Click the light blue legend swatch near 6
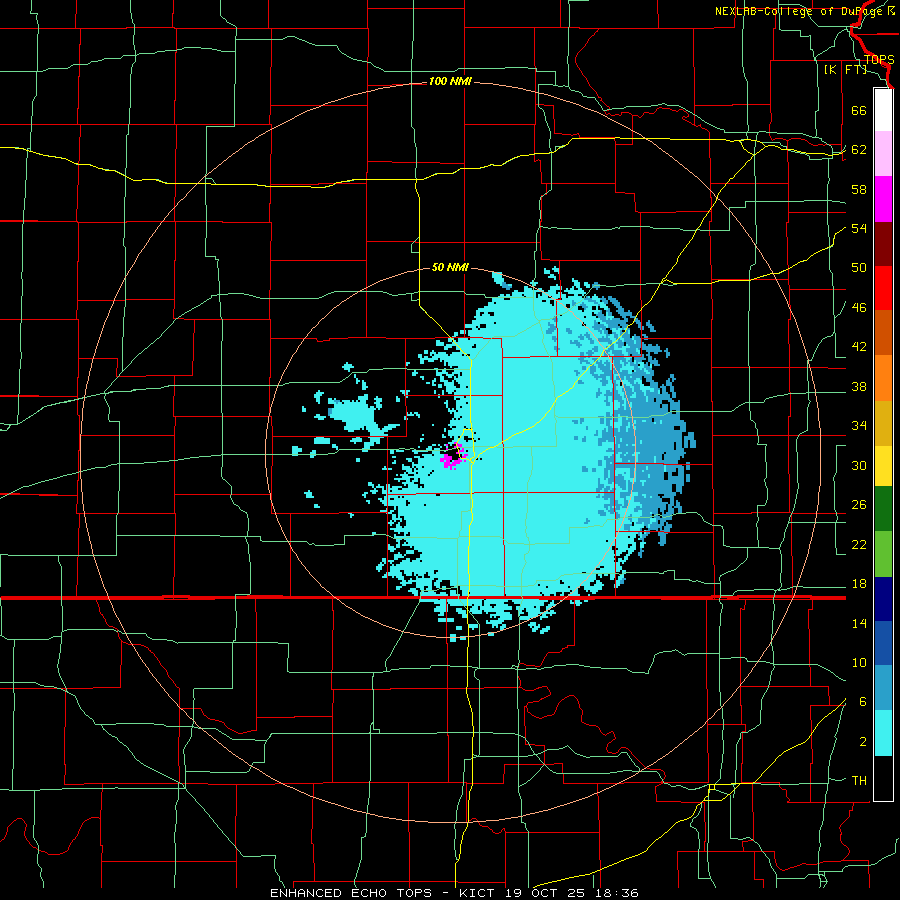Viewport: 900px width, 900px height. pos(883,688)
